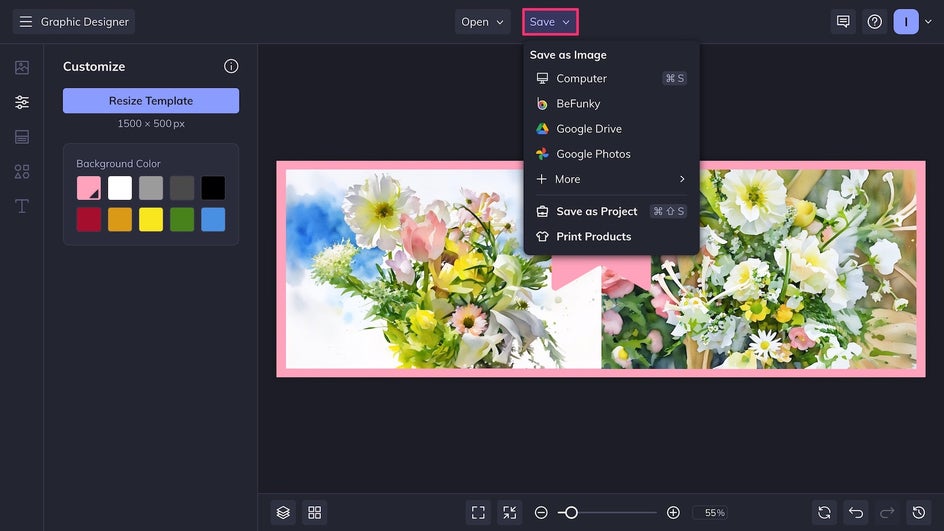The height and width of the screenshot is (531, 944).
Task: Open the Graphics shapes sidebar icon
Action: pos(22,172)
